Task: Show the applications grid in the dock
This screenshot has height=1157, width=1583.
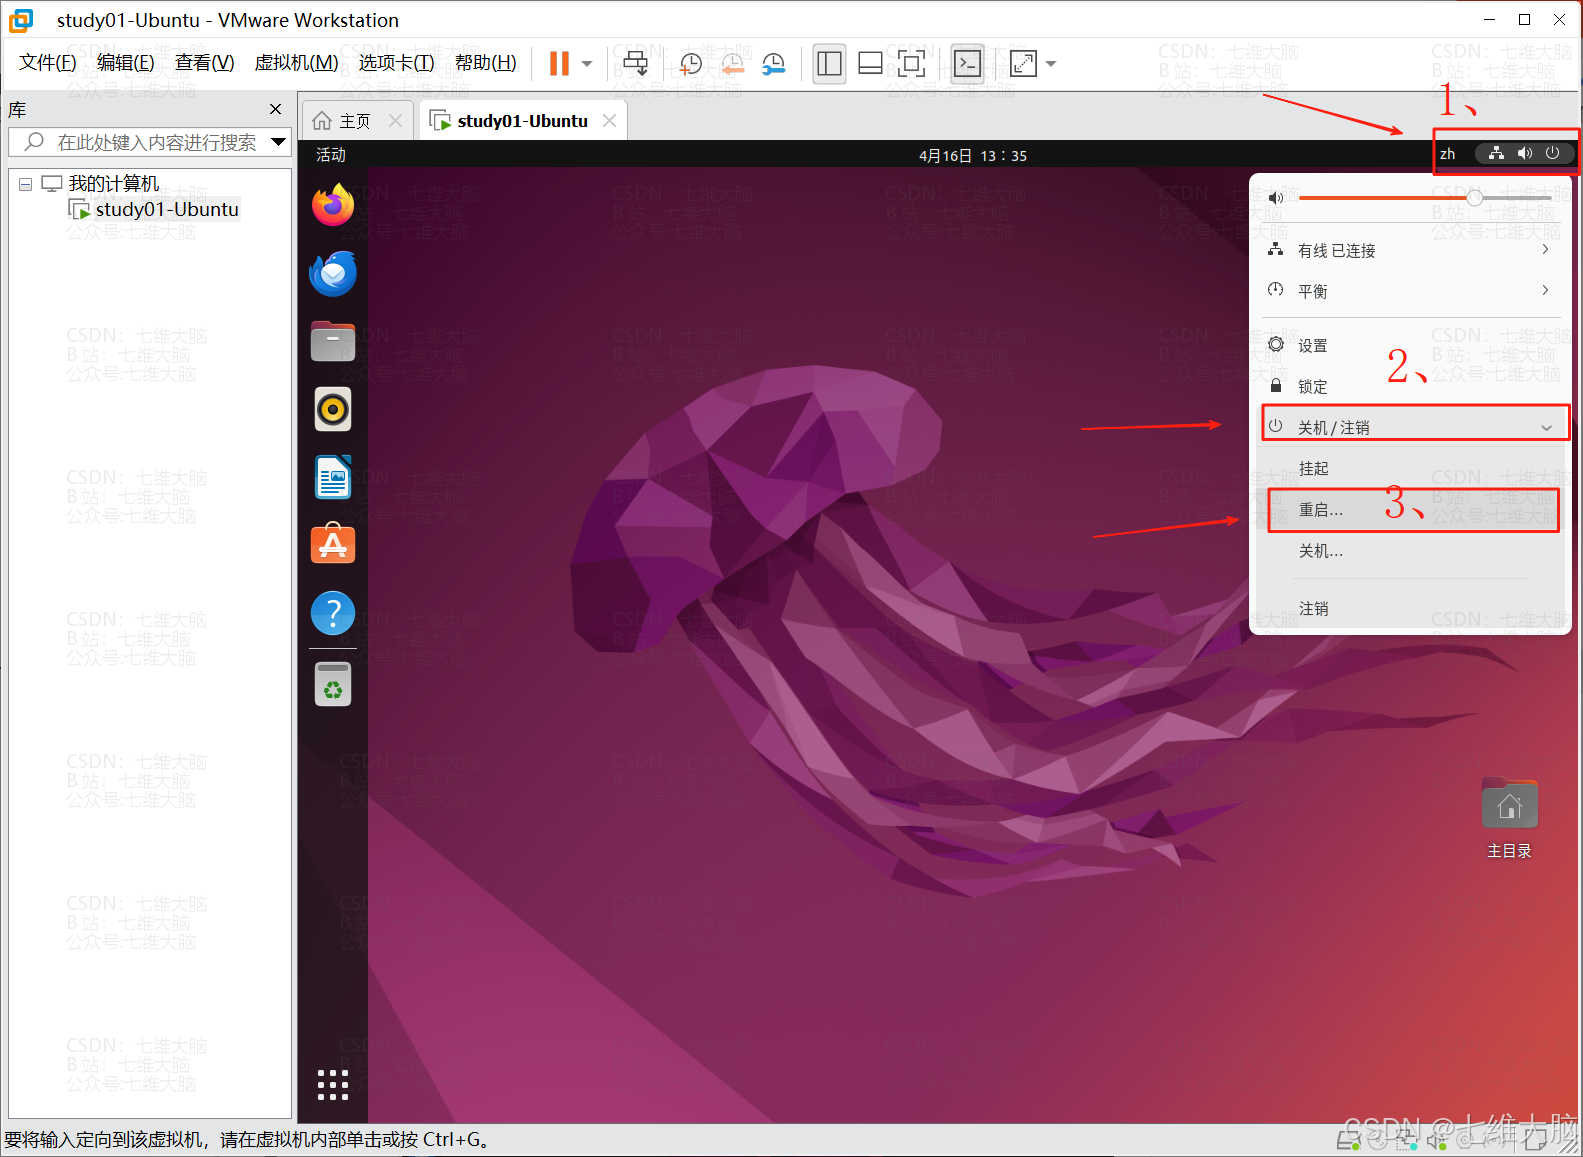Action: coord(333,1085)
